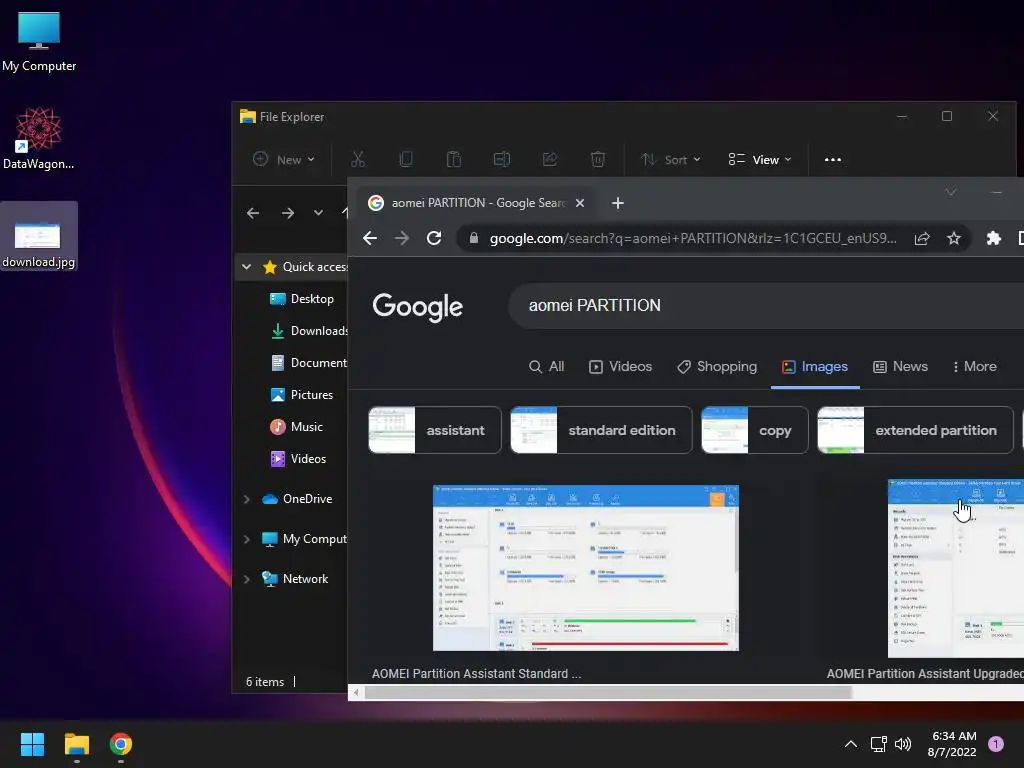Switch to the Videos search tab
Viewport: 1024px width, 768px height.
point(620,366)
